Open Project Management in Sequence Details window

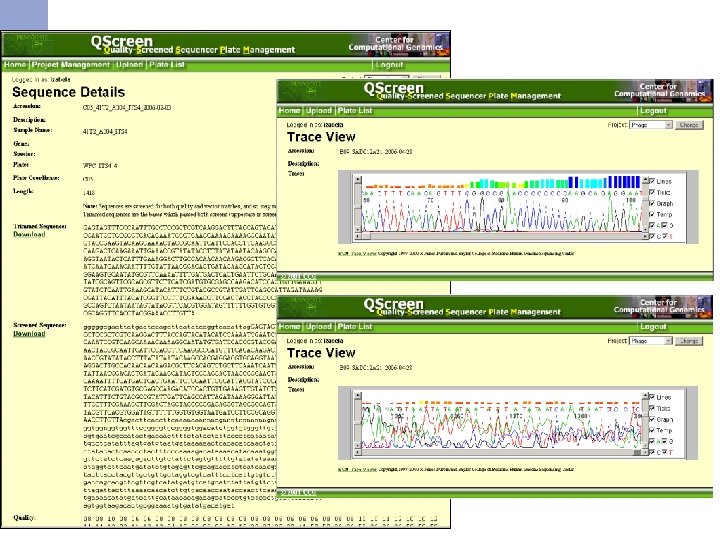(x=71, y=65)
